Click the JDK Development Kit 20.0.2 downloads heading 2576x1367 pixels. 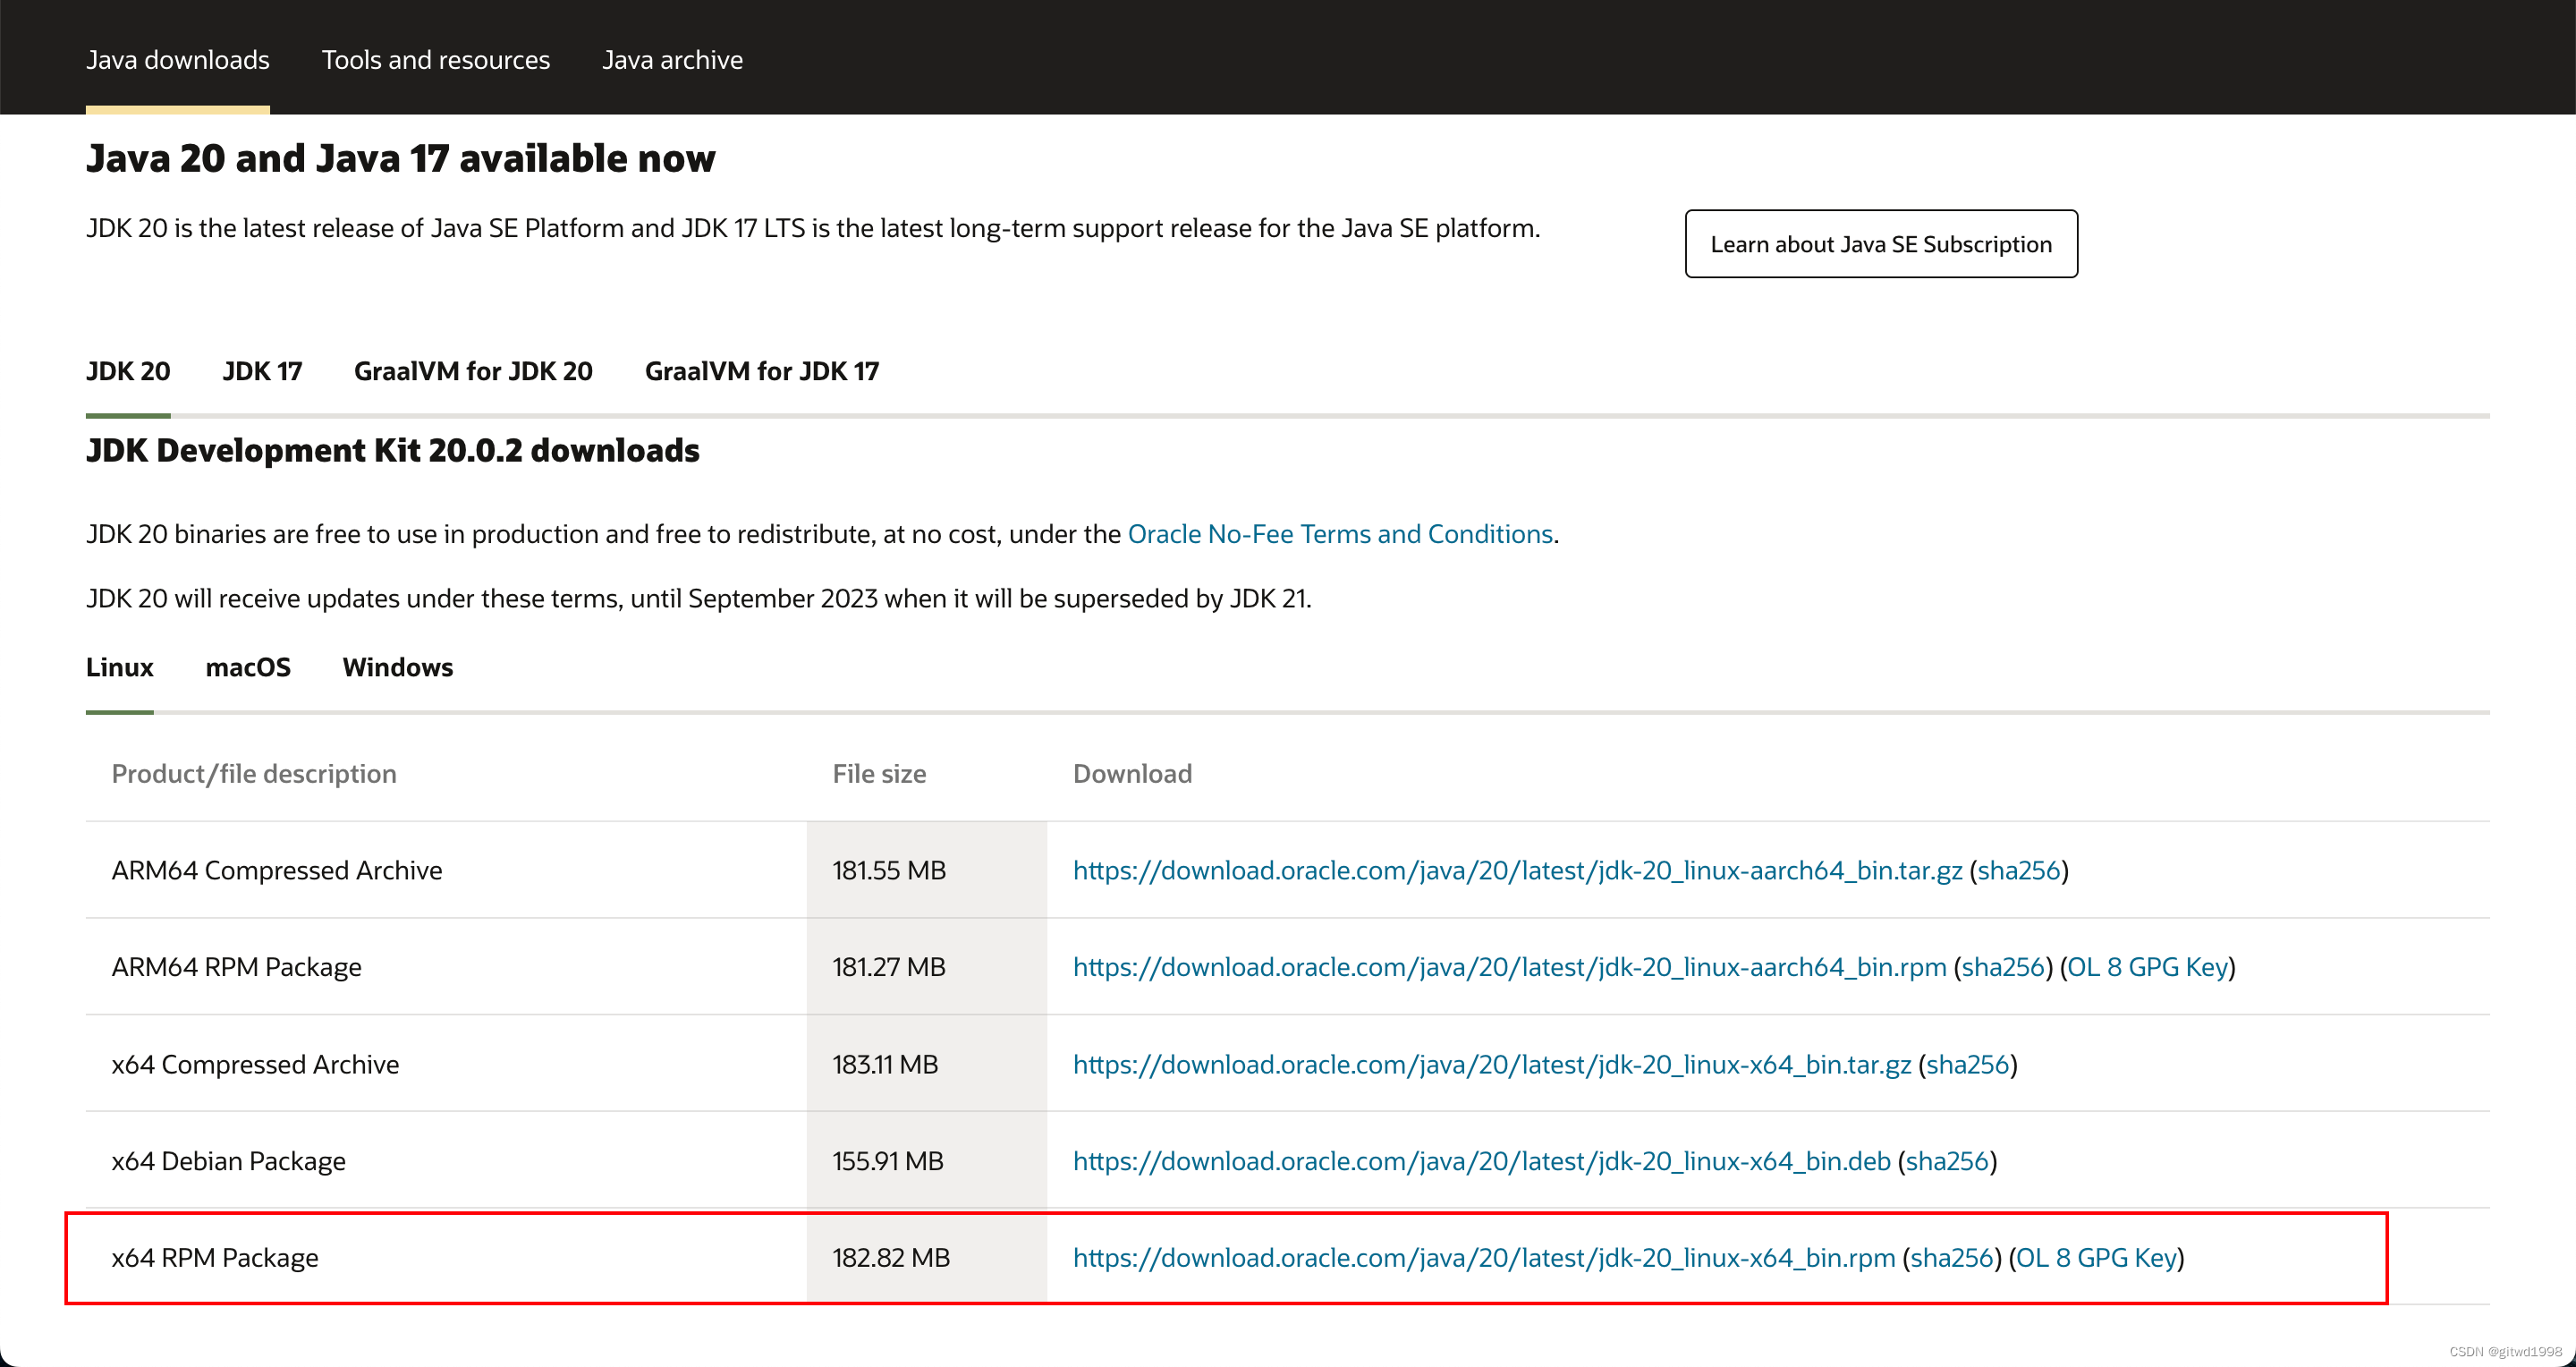[x=393, y=451]
